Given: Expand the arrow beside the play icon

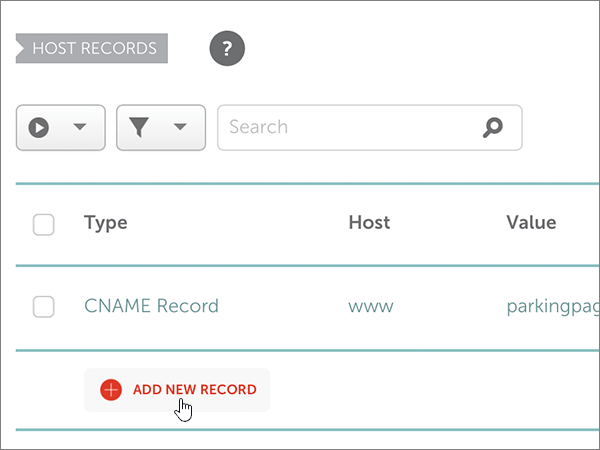Looking at the screenshot, I should tap(81, 128).
